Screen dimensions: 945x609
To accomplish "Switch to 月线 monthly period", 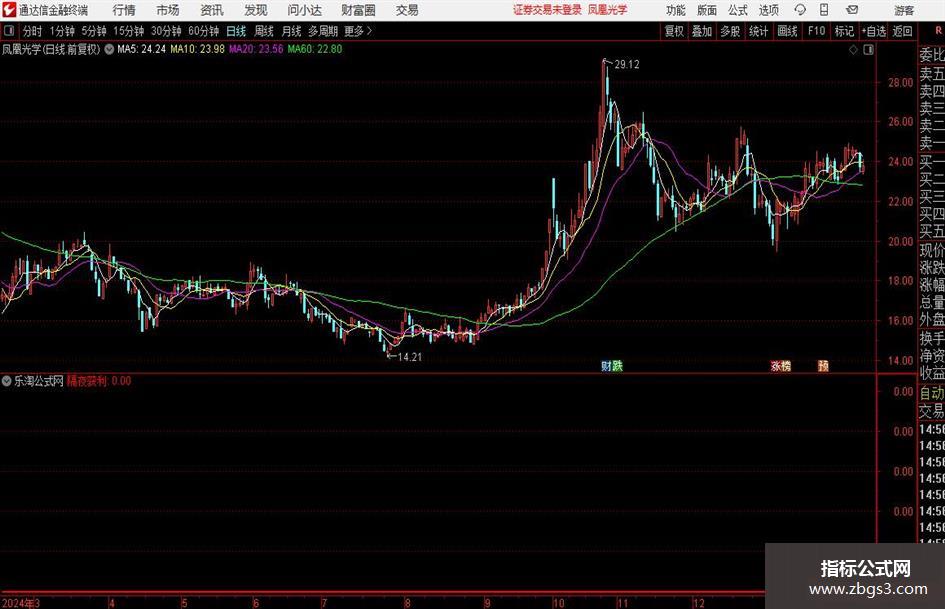I will click(291, 31).
